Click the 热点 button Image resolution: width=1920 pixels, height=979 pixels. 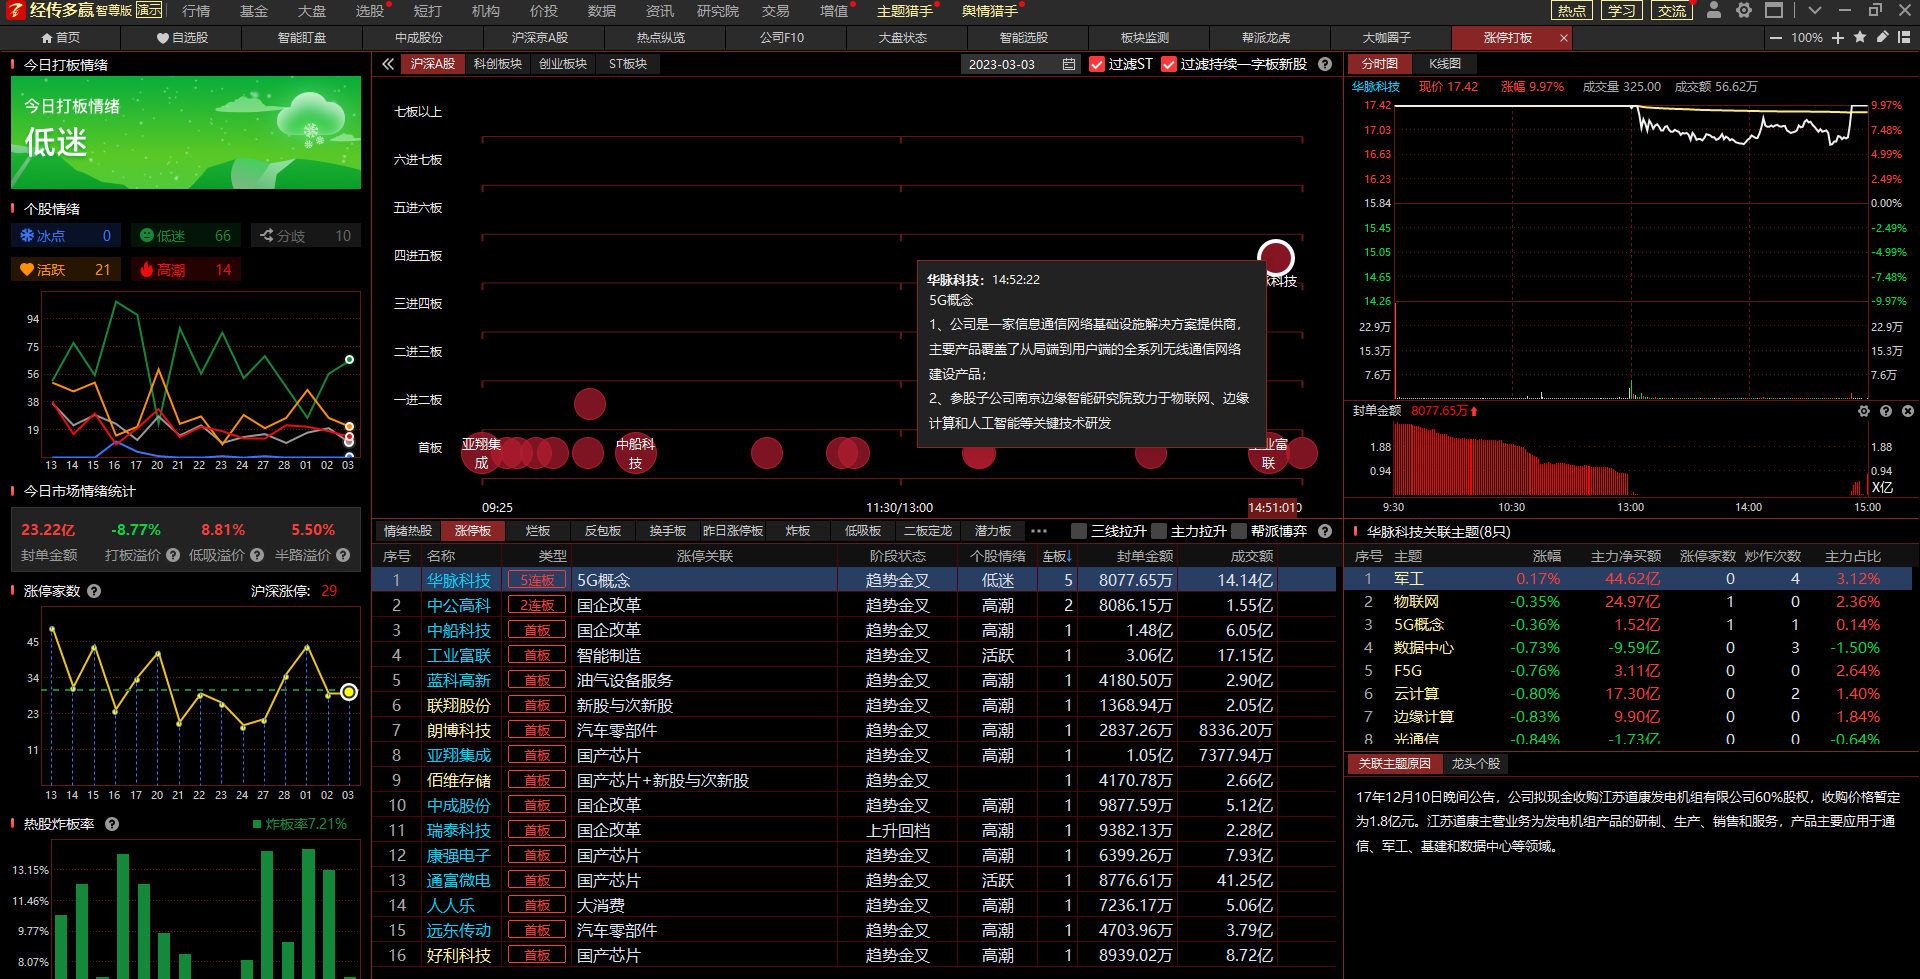coord(1572,11)
